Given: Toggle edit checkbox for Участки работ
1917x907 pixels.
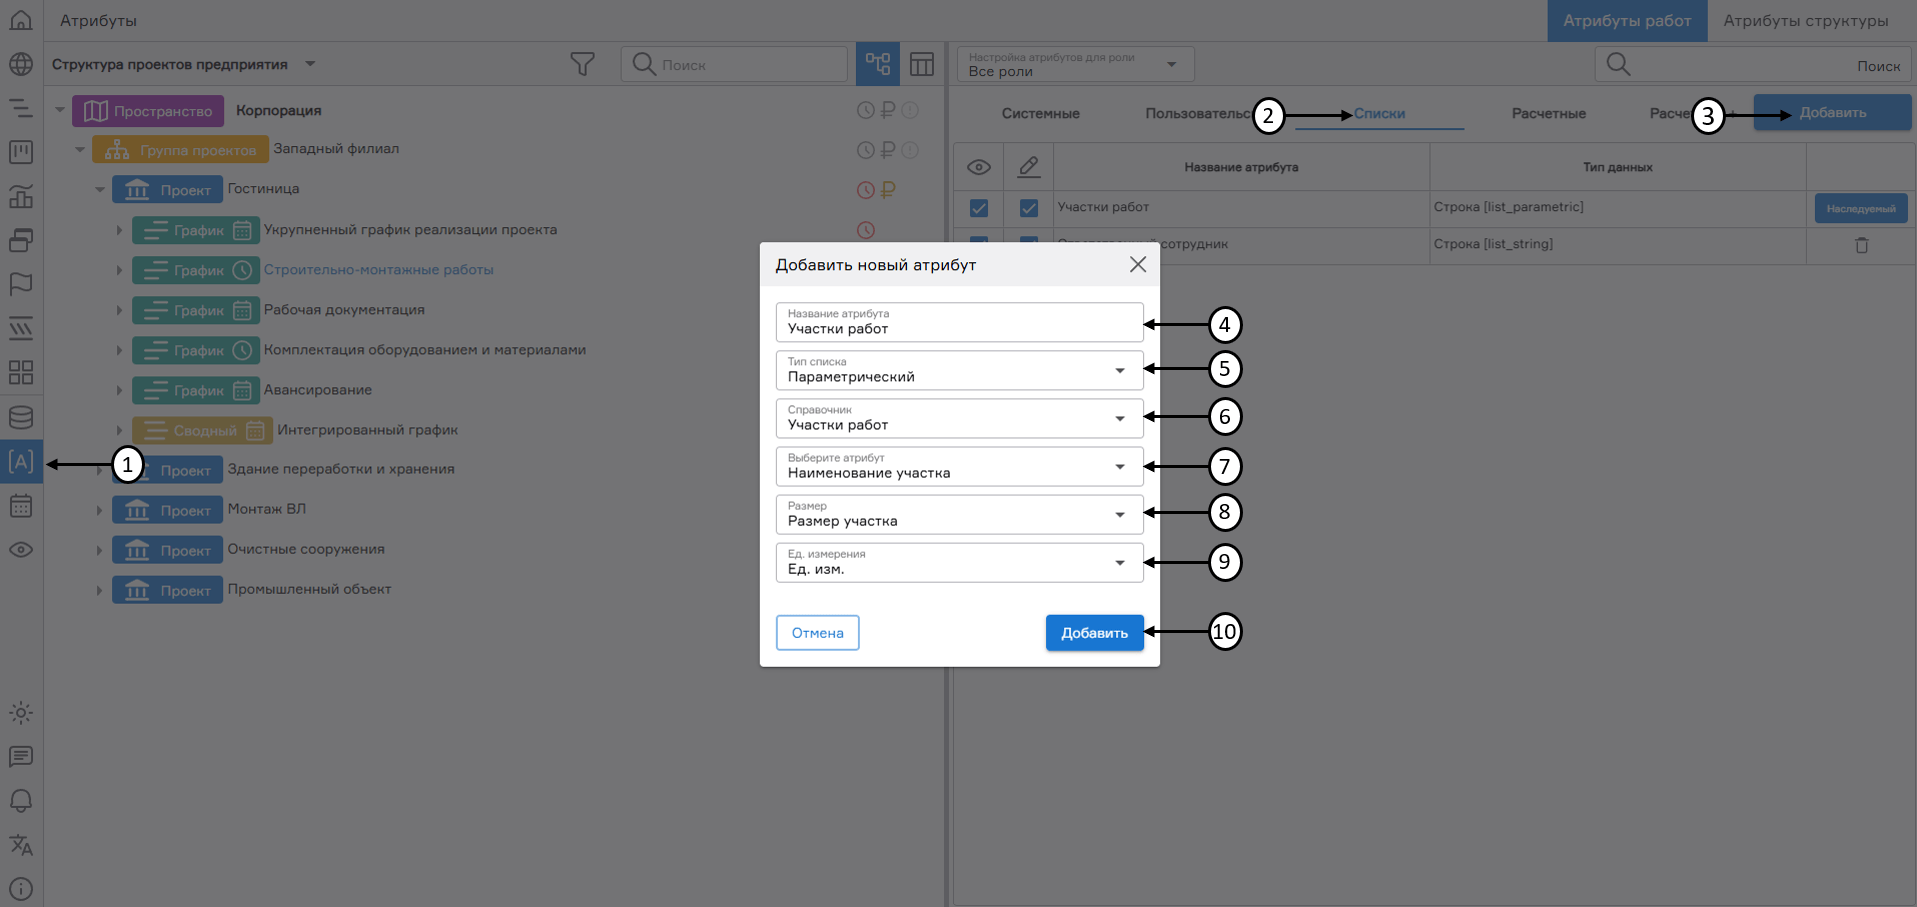Looking at the screenshot, I should 1028,208.
